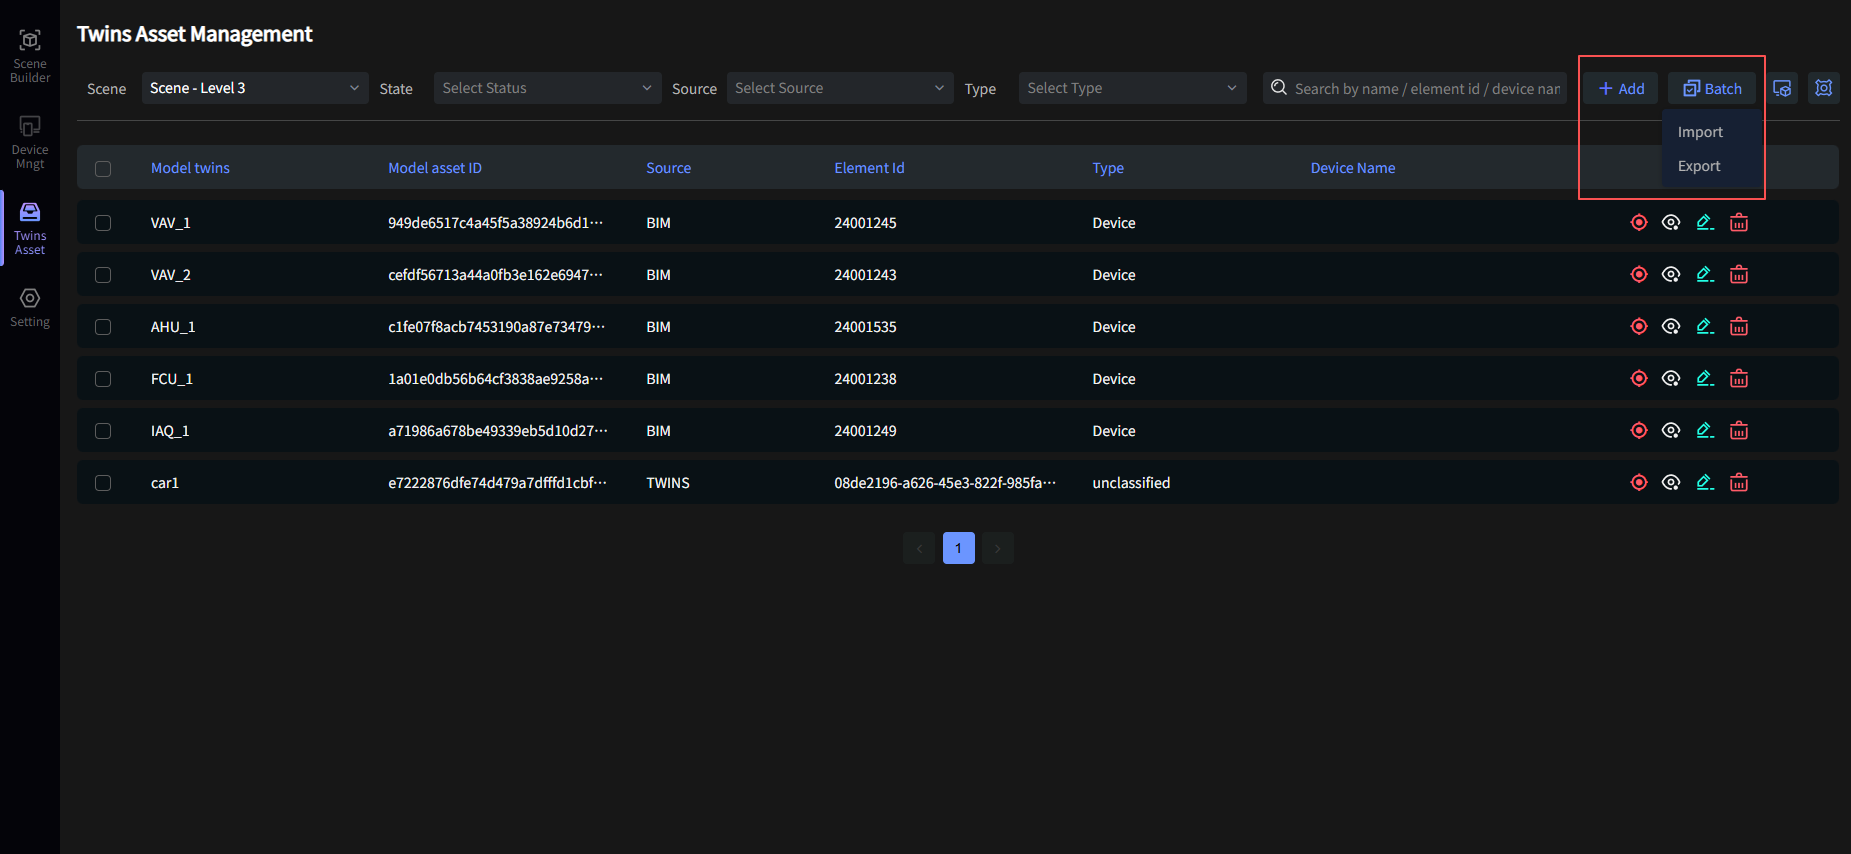Go to page 1 in pagination
Viewport: 1851px width, 854px height.
(958, 548)
